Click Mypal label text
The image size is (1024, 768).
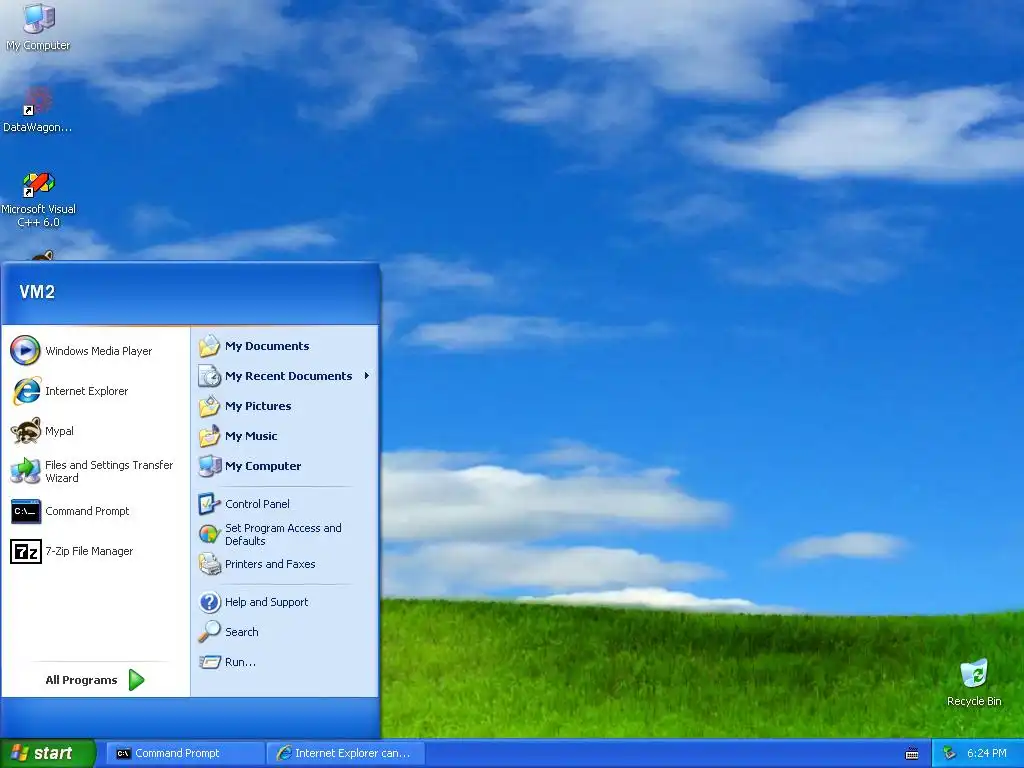pos(59,431)
